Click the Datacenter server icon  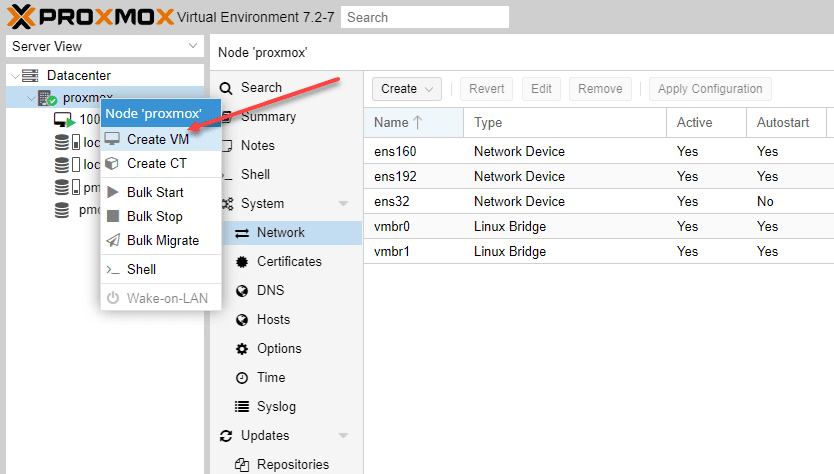point(30,75)
